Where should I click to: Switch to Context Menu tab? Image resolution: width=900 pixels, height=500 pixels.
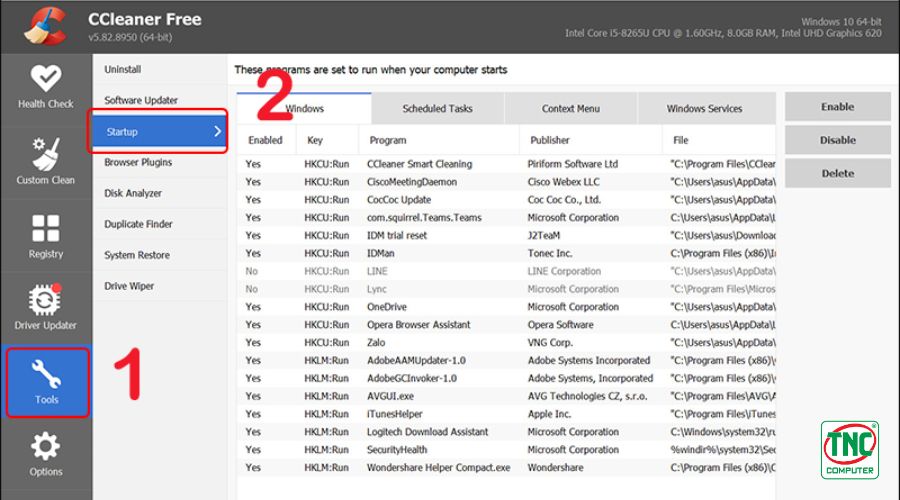click(x=571, y=108)
